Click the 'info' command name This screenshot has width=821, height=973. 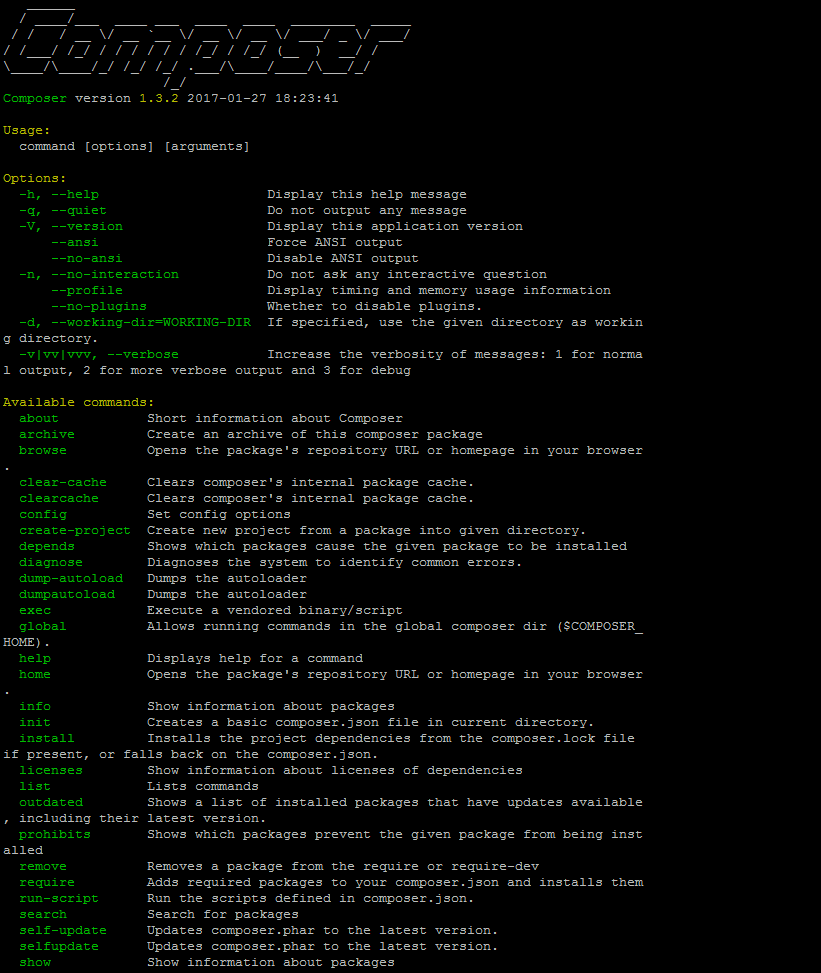click(35, 706)
